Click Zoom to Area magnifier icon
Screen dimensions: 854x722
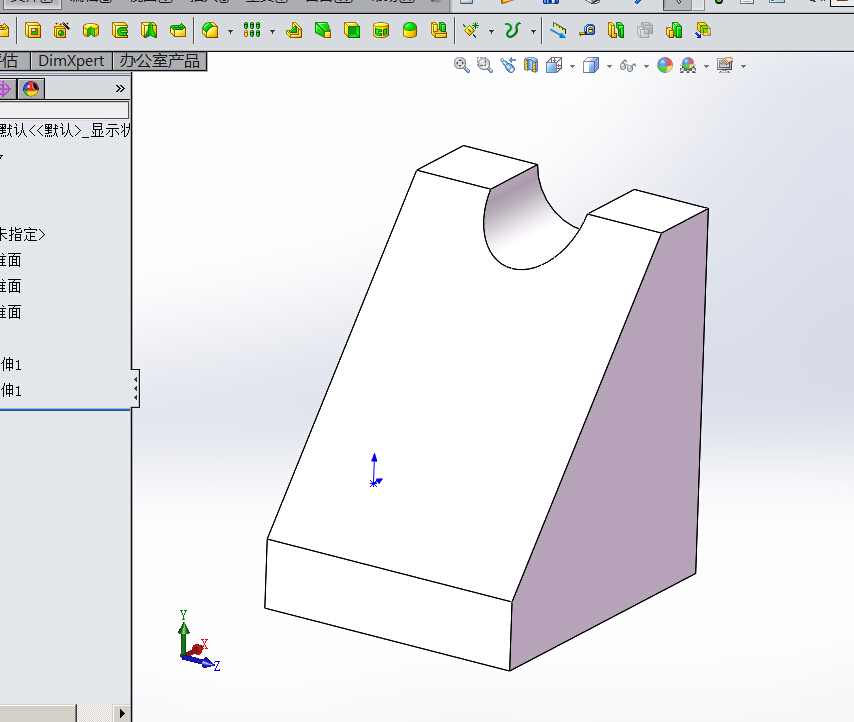tap(485, 65)
